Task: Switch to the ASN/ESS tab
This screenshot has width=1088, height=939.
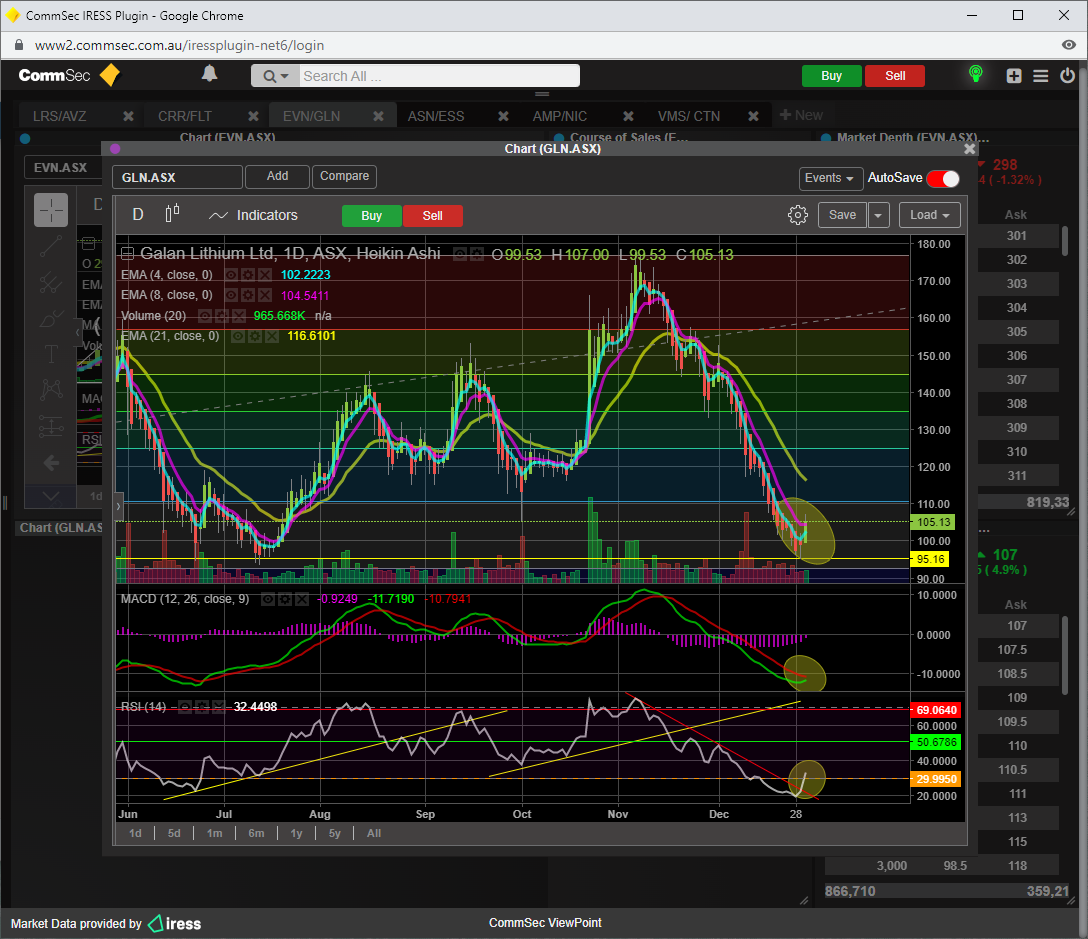Action: (436, 116)
